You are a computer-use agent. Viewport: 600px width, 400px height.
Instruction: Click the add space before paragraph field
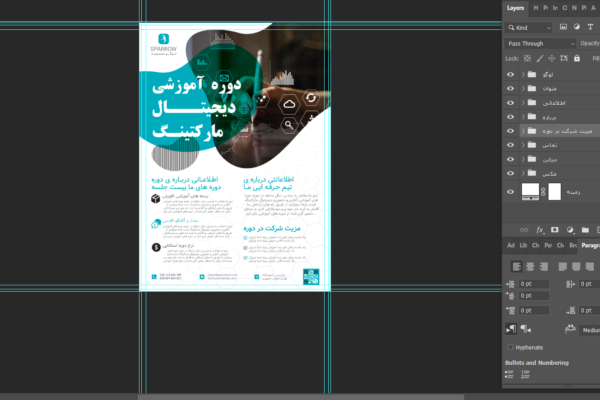pyautogui.click(x=534, y=310)
